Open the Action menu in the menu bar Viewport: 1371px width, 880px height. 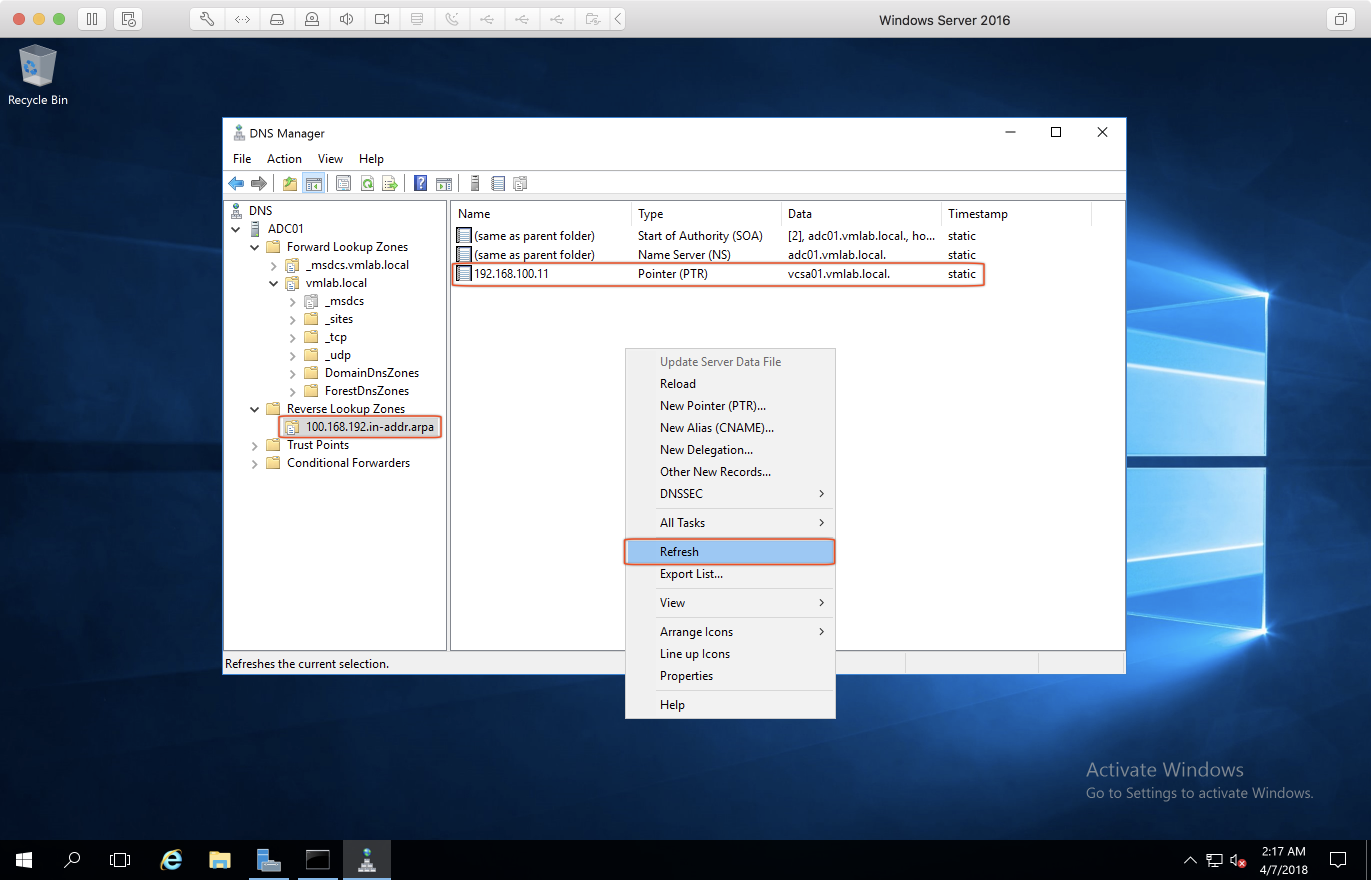284,159
